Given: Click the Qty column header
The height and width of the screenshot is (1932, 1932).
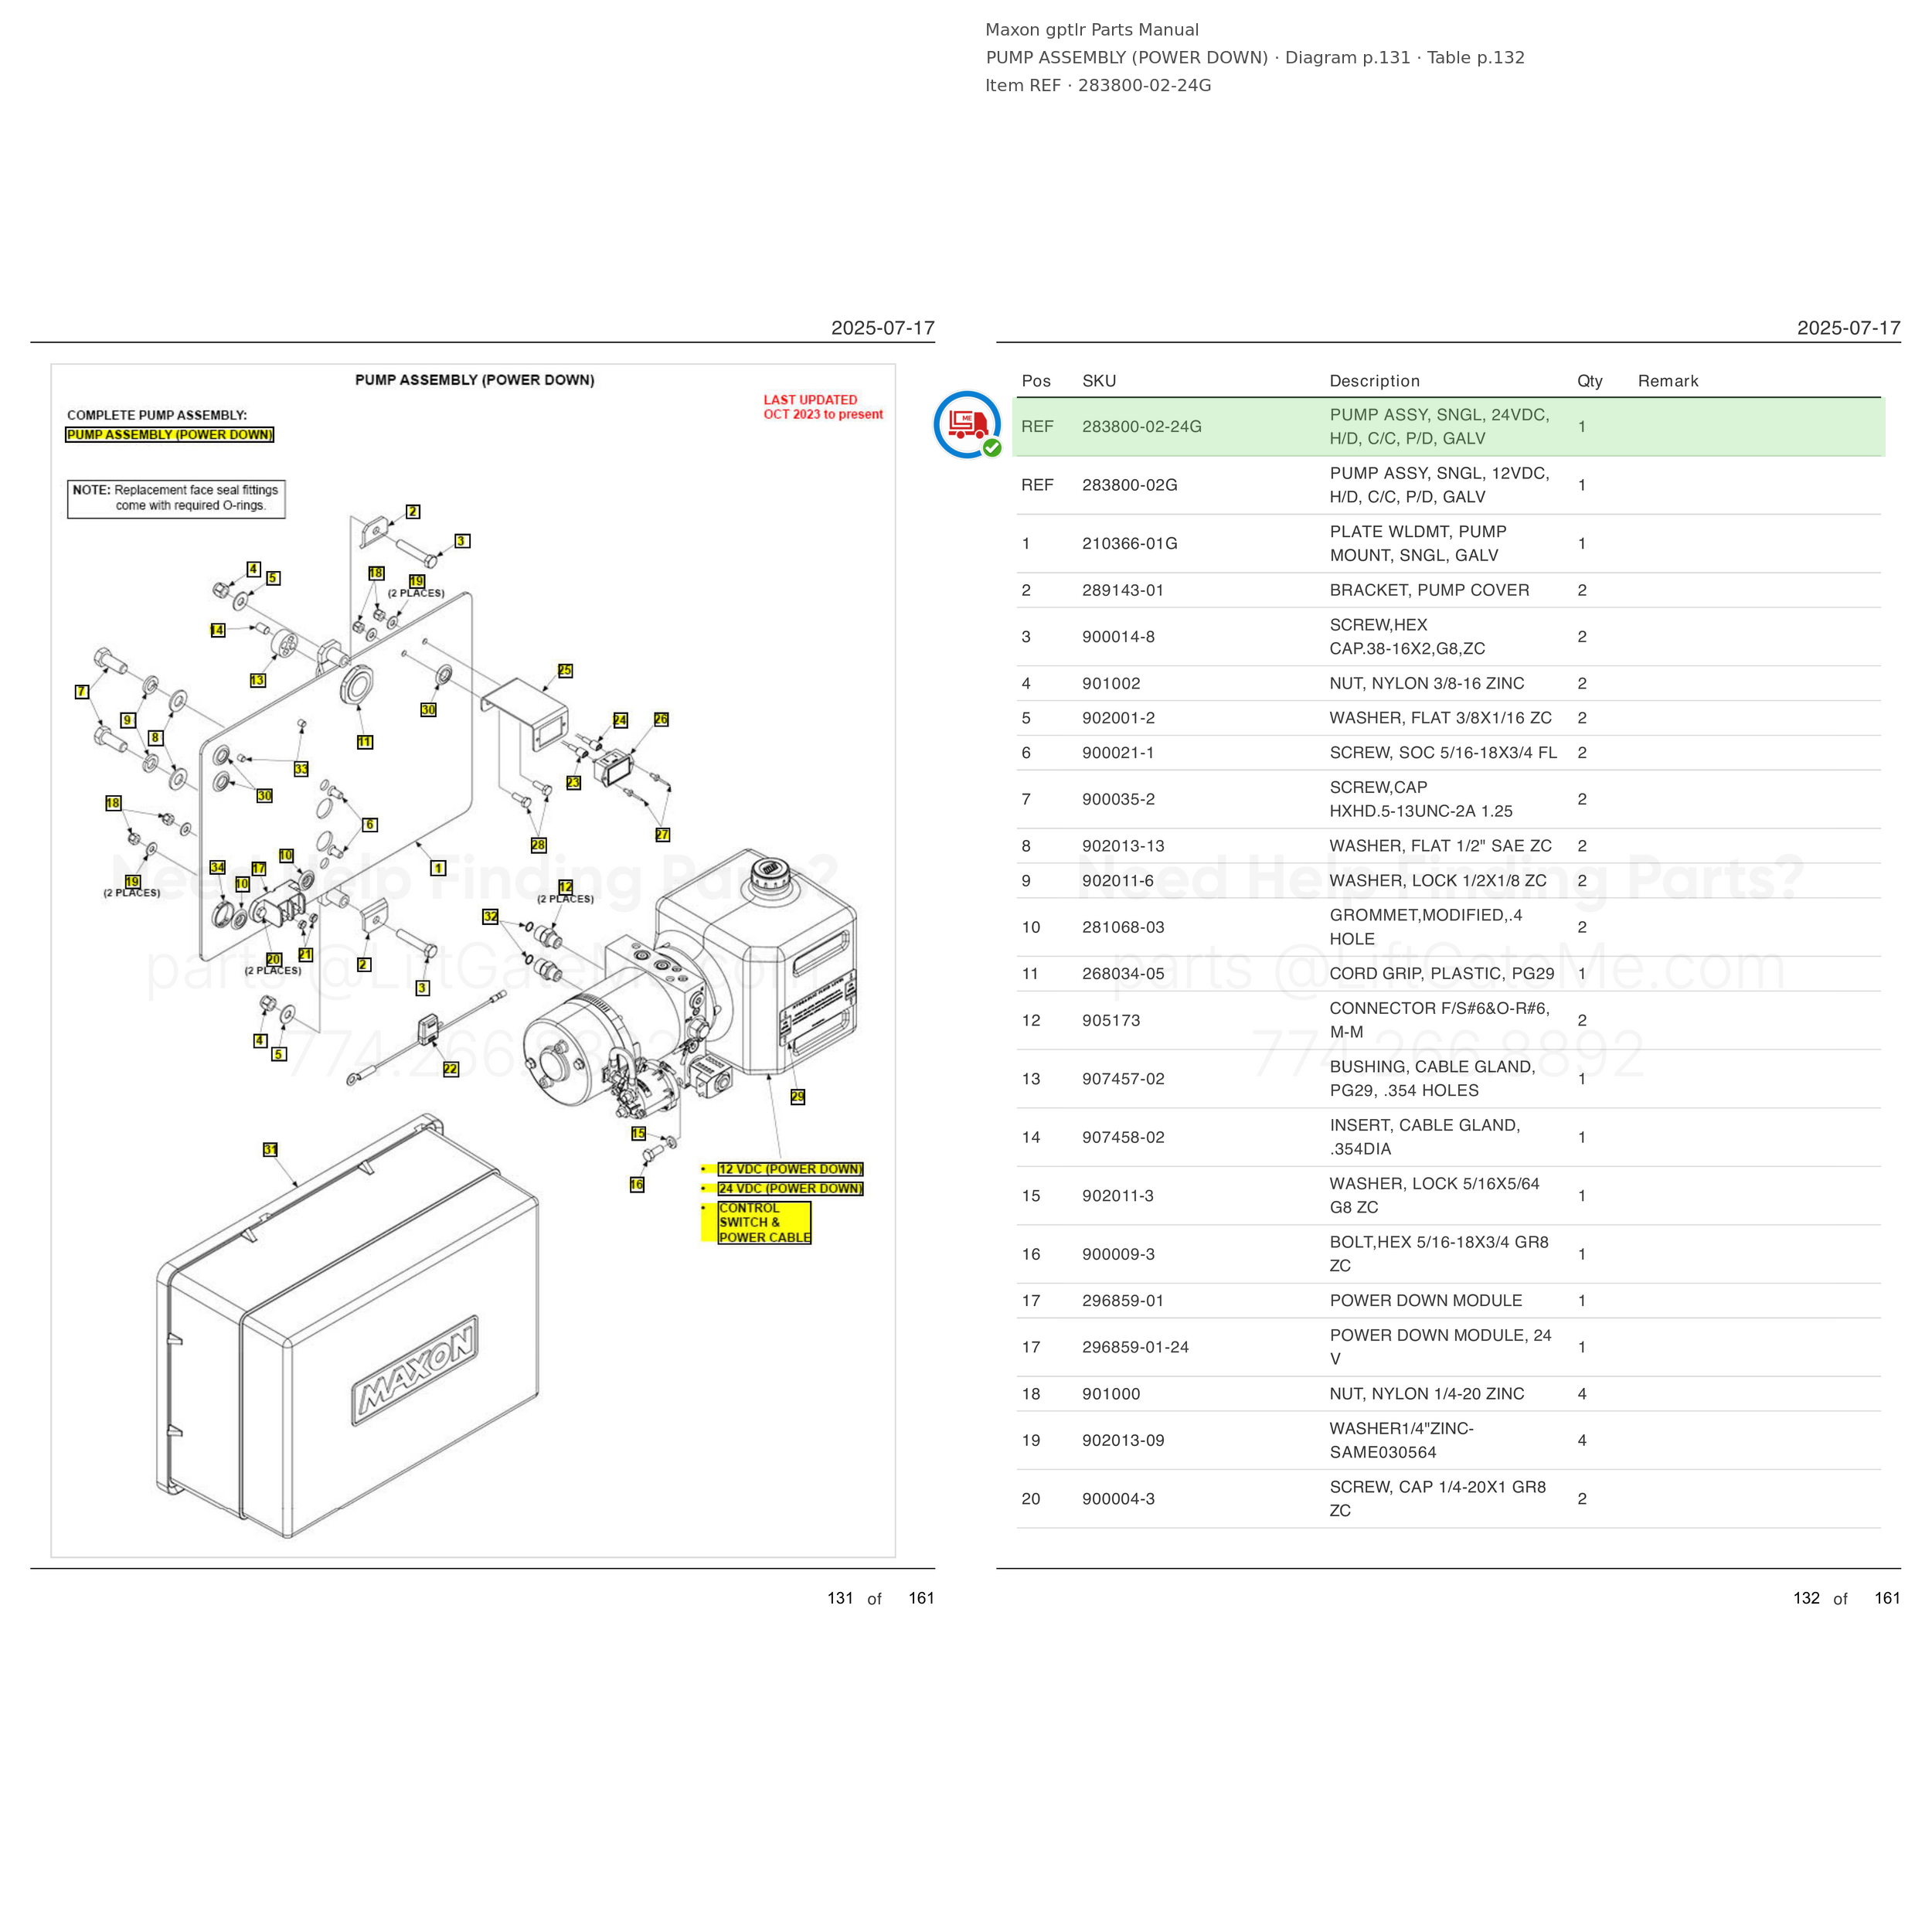Looking at the screenshot, I should [x=1590, y=381].
